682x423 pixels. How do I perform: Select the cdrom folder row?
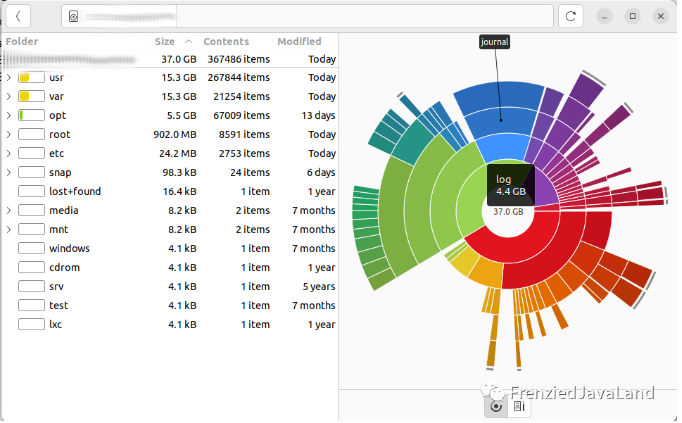(170, 268)
